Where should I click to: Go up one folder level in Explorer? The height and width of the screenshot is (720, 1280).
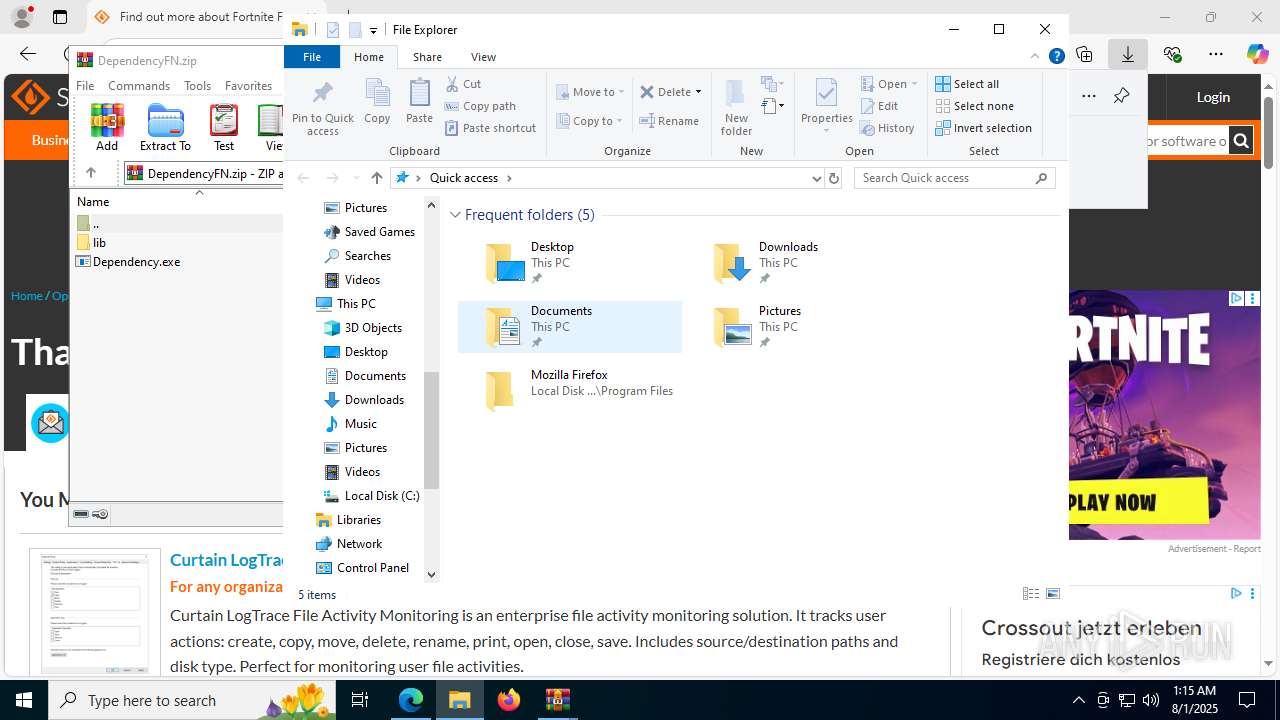376,178
